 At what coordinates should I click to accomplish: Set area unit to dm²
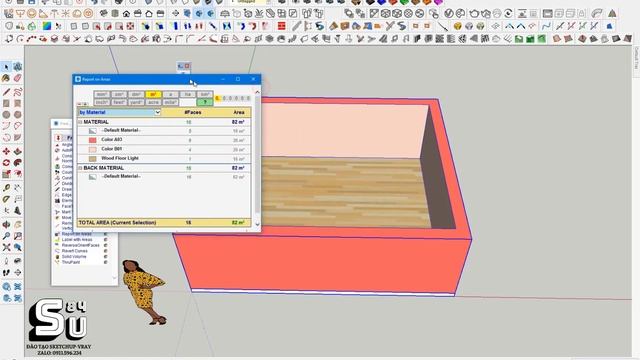[136, 95]
